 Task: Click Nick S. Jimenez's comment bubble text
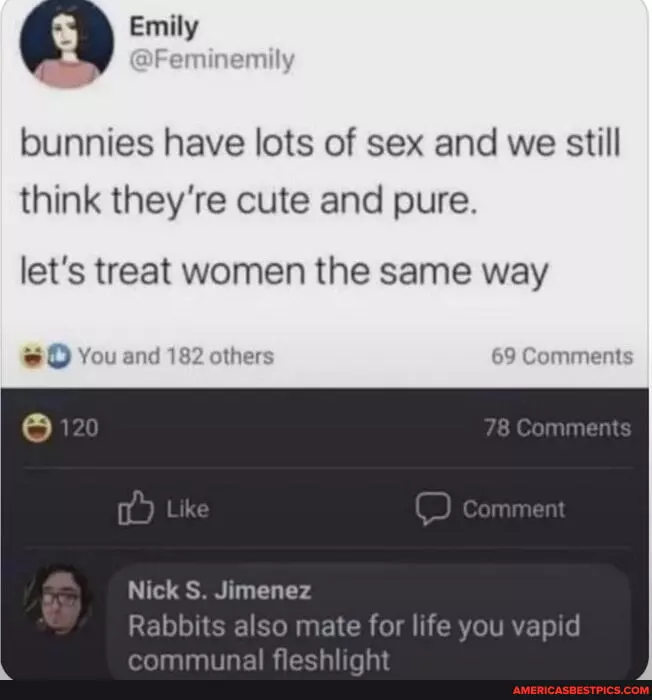coord(354,642)
